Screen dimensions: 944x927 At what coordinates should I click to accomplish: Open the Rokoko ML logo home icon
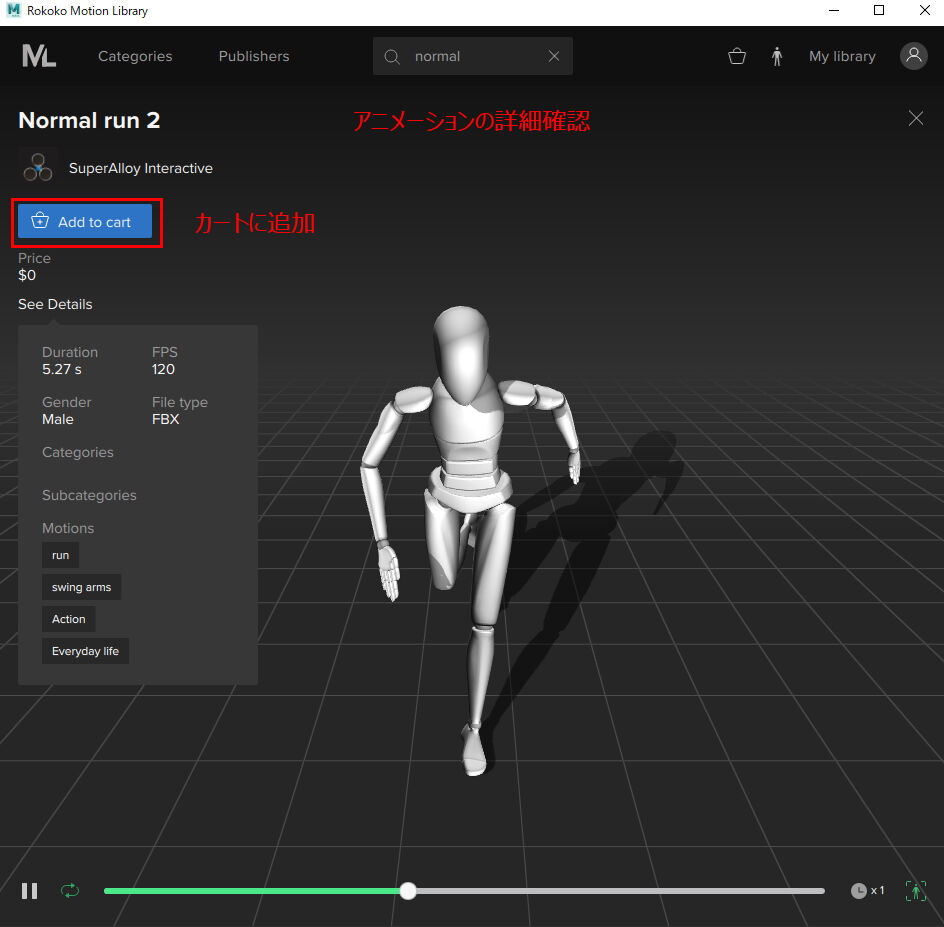tap(39, 56)
